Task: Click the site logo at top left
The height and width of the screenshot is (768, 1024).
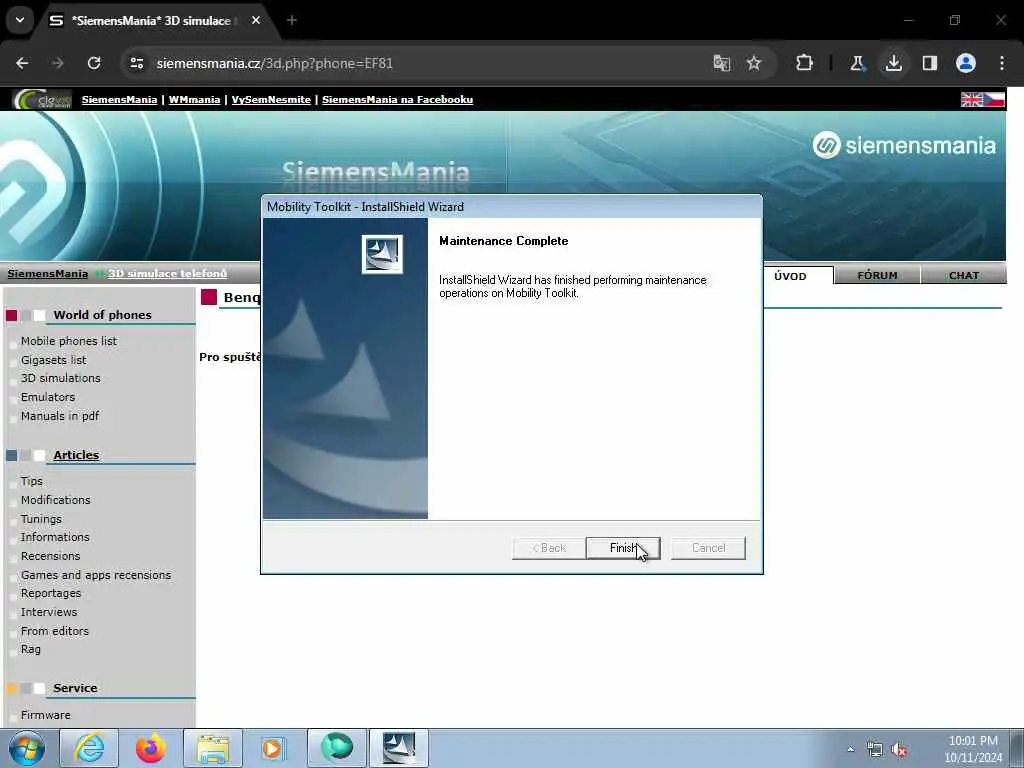Action: coord(42,99)
